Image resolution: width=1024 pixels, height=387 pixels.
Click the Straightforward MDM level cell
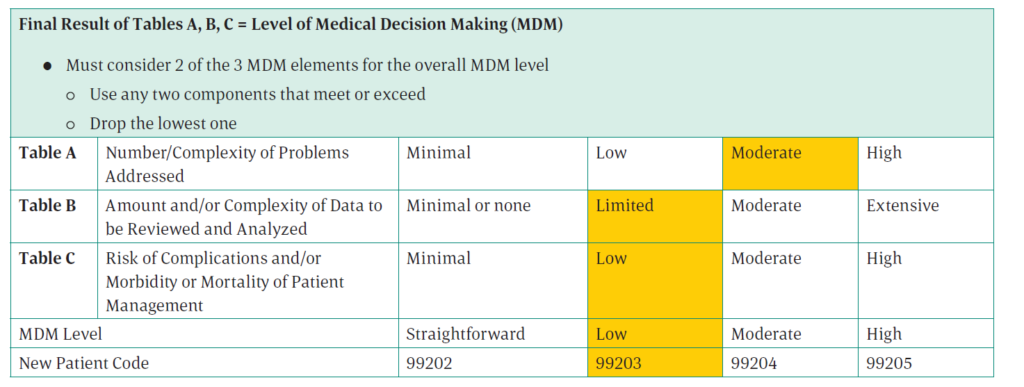pyautogui.click(x=493, y=334)
